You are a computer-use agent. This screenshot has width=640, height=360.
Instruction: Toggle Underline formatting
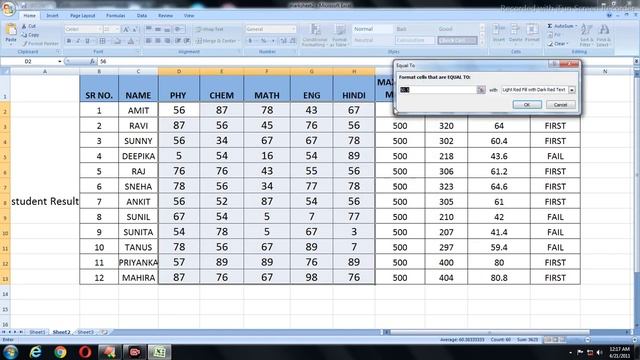pos(87,41)
